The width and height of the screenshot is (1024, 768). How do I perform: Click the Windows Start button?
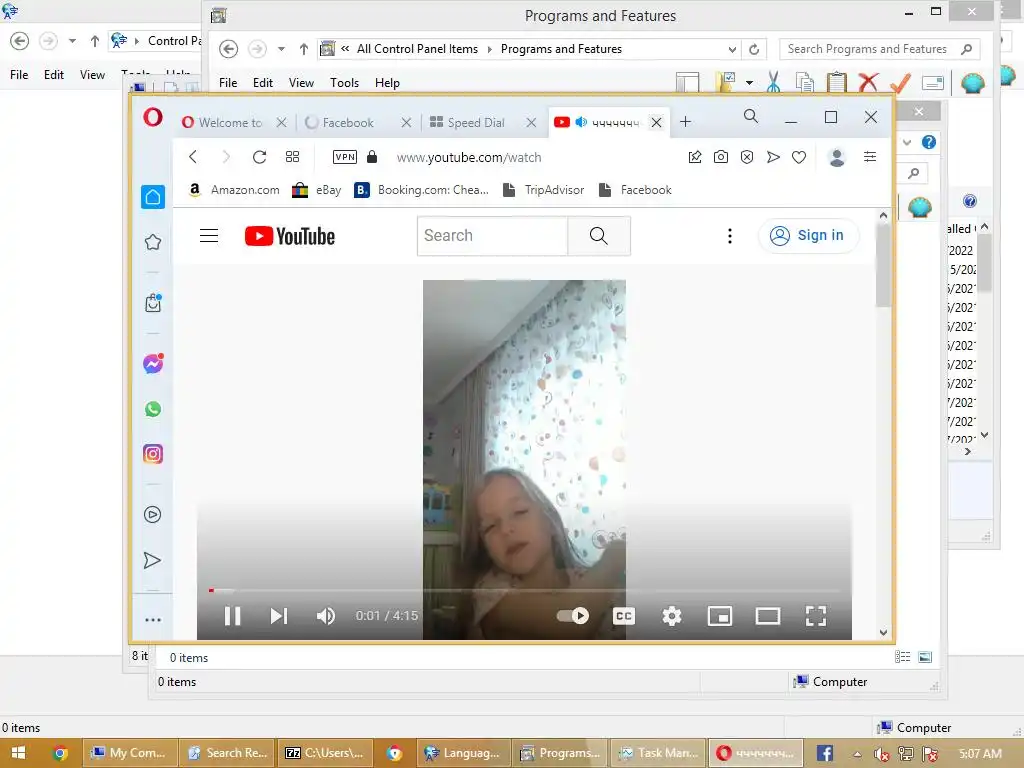(18, 753)
